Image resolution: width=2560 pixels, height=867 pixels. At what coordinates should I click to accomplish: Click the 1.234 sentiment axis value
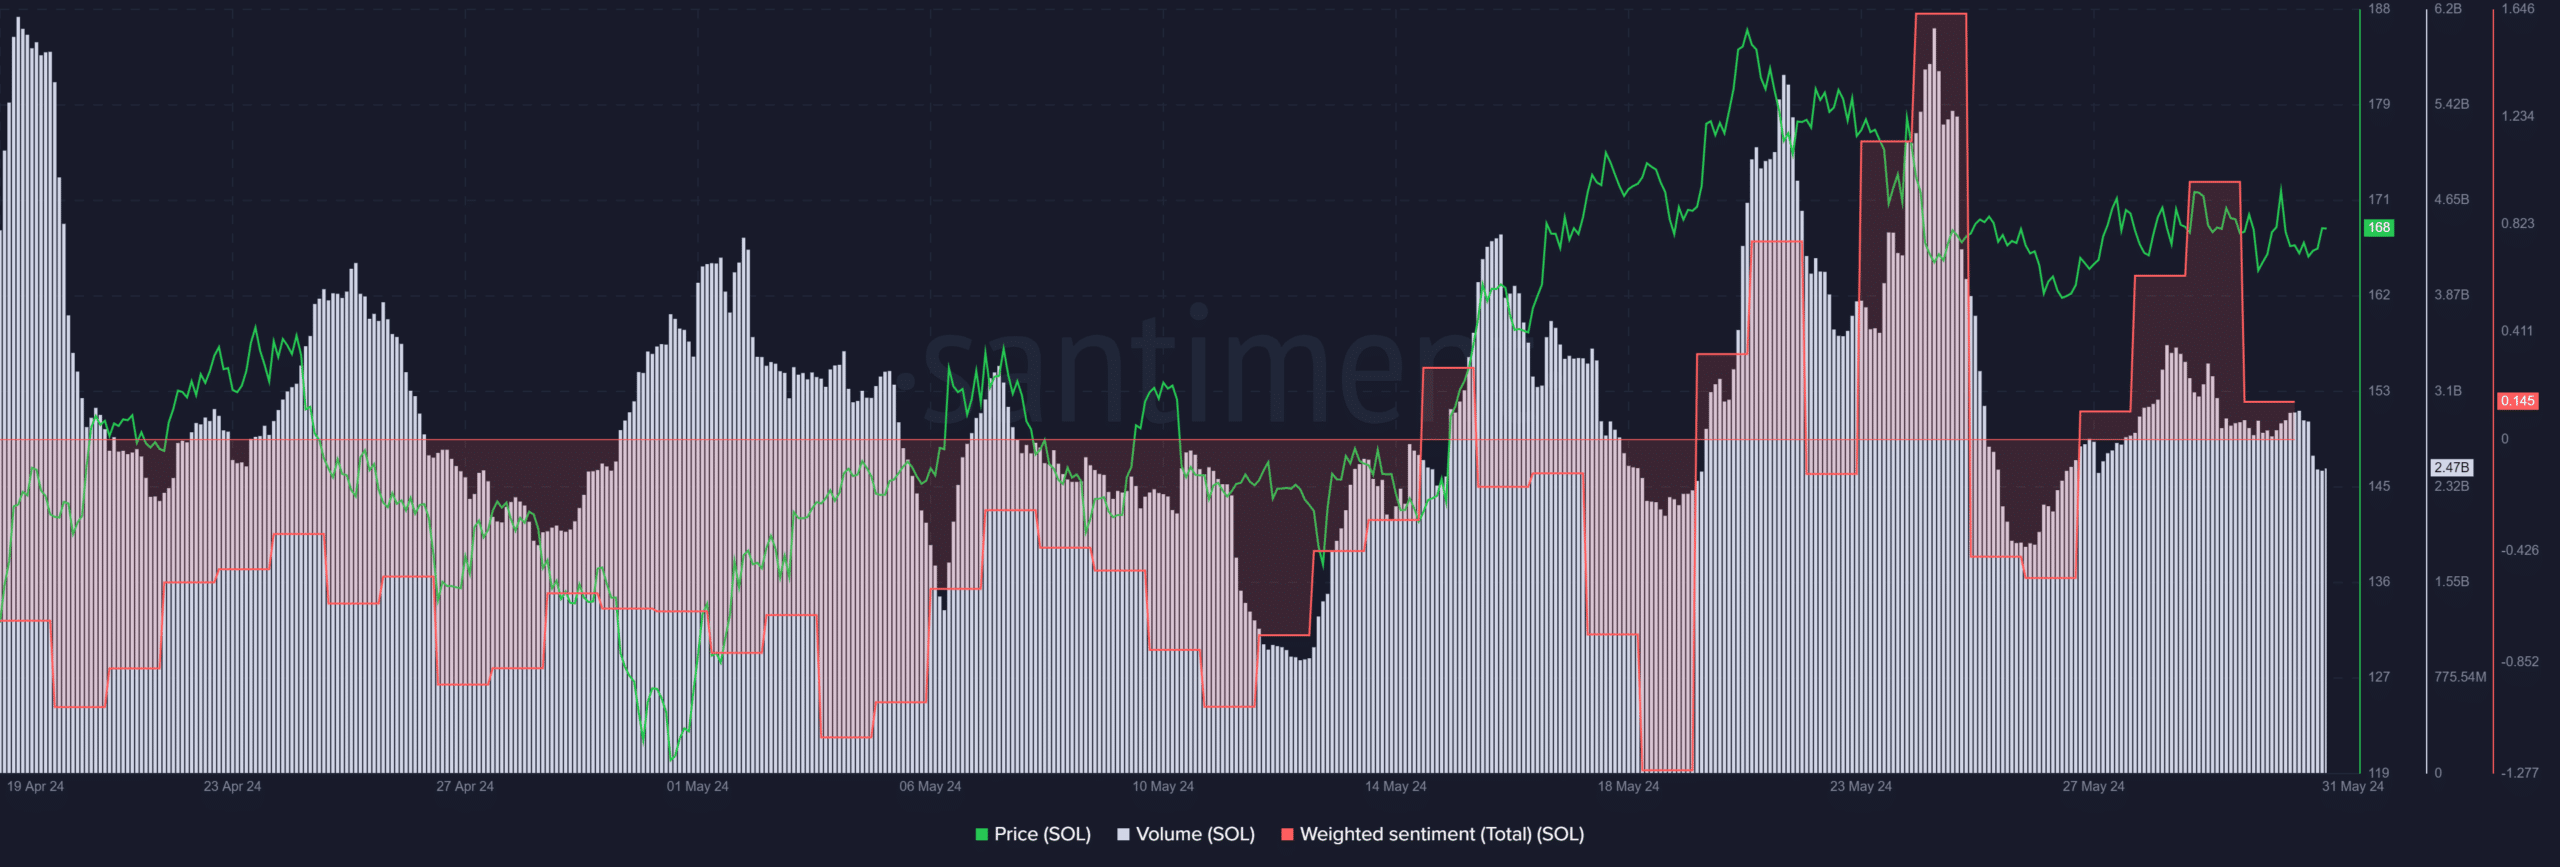[2518, 117]
